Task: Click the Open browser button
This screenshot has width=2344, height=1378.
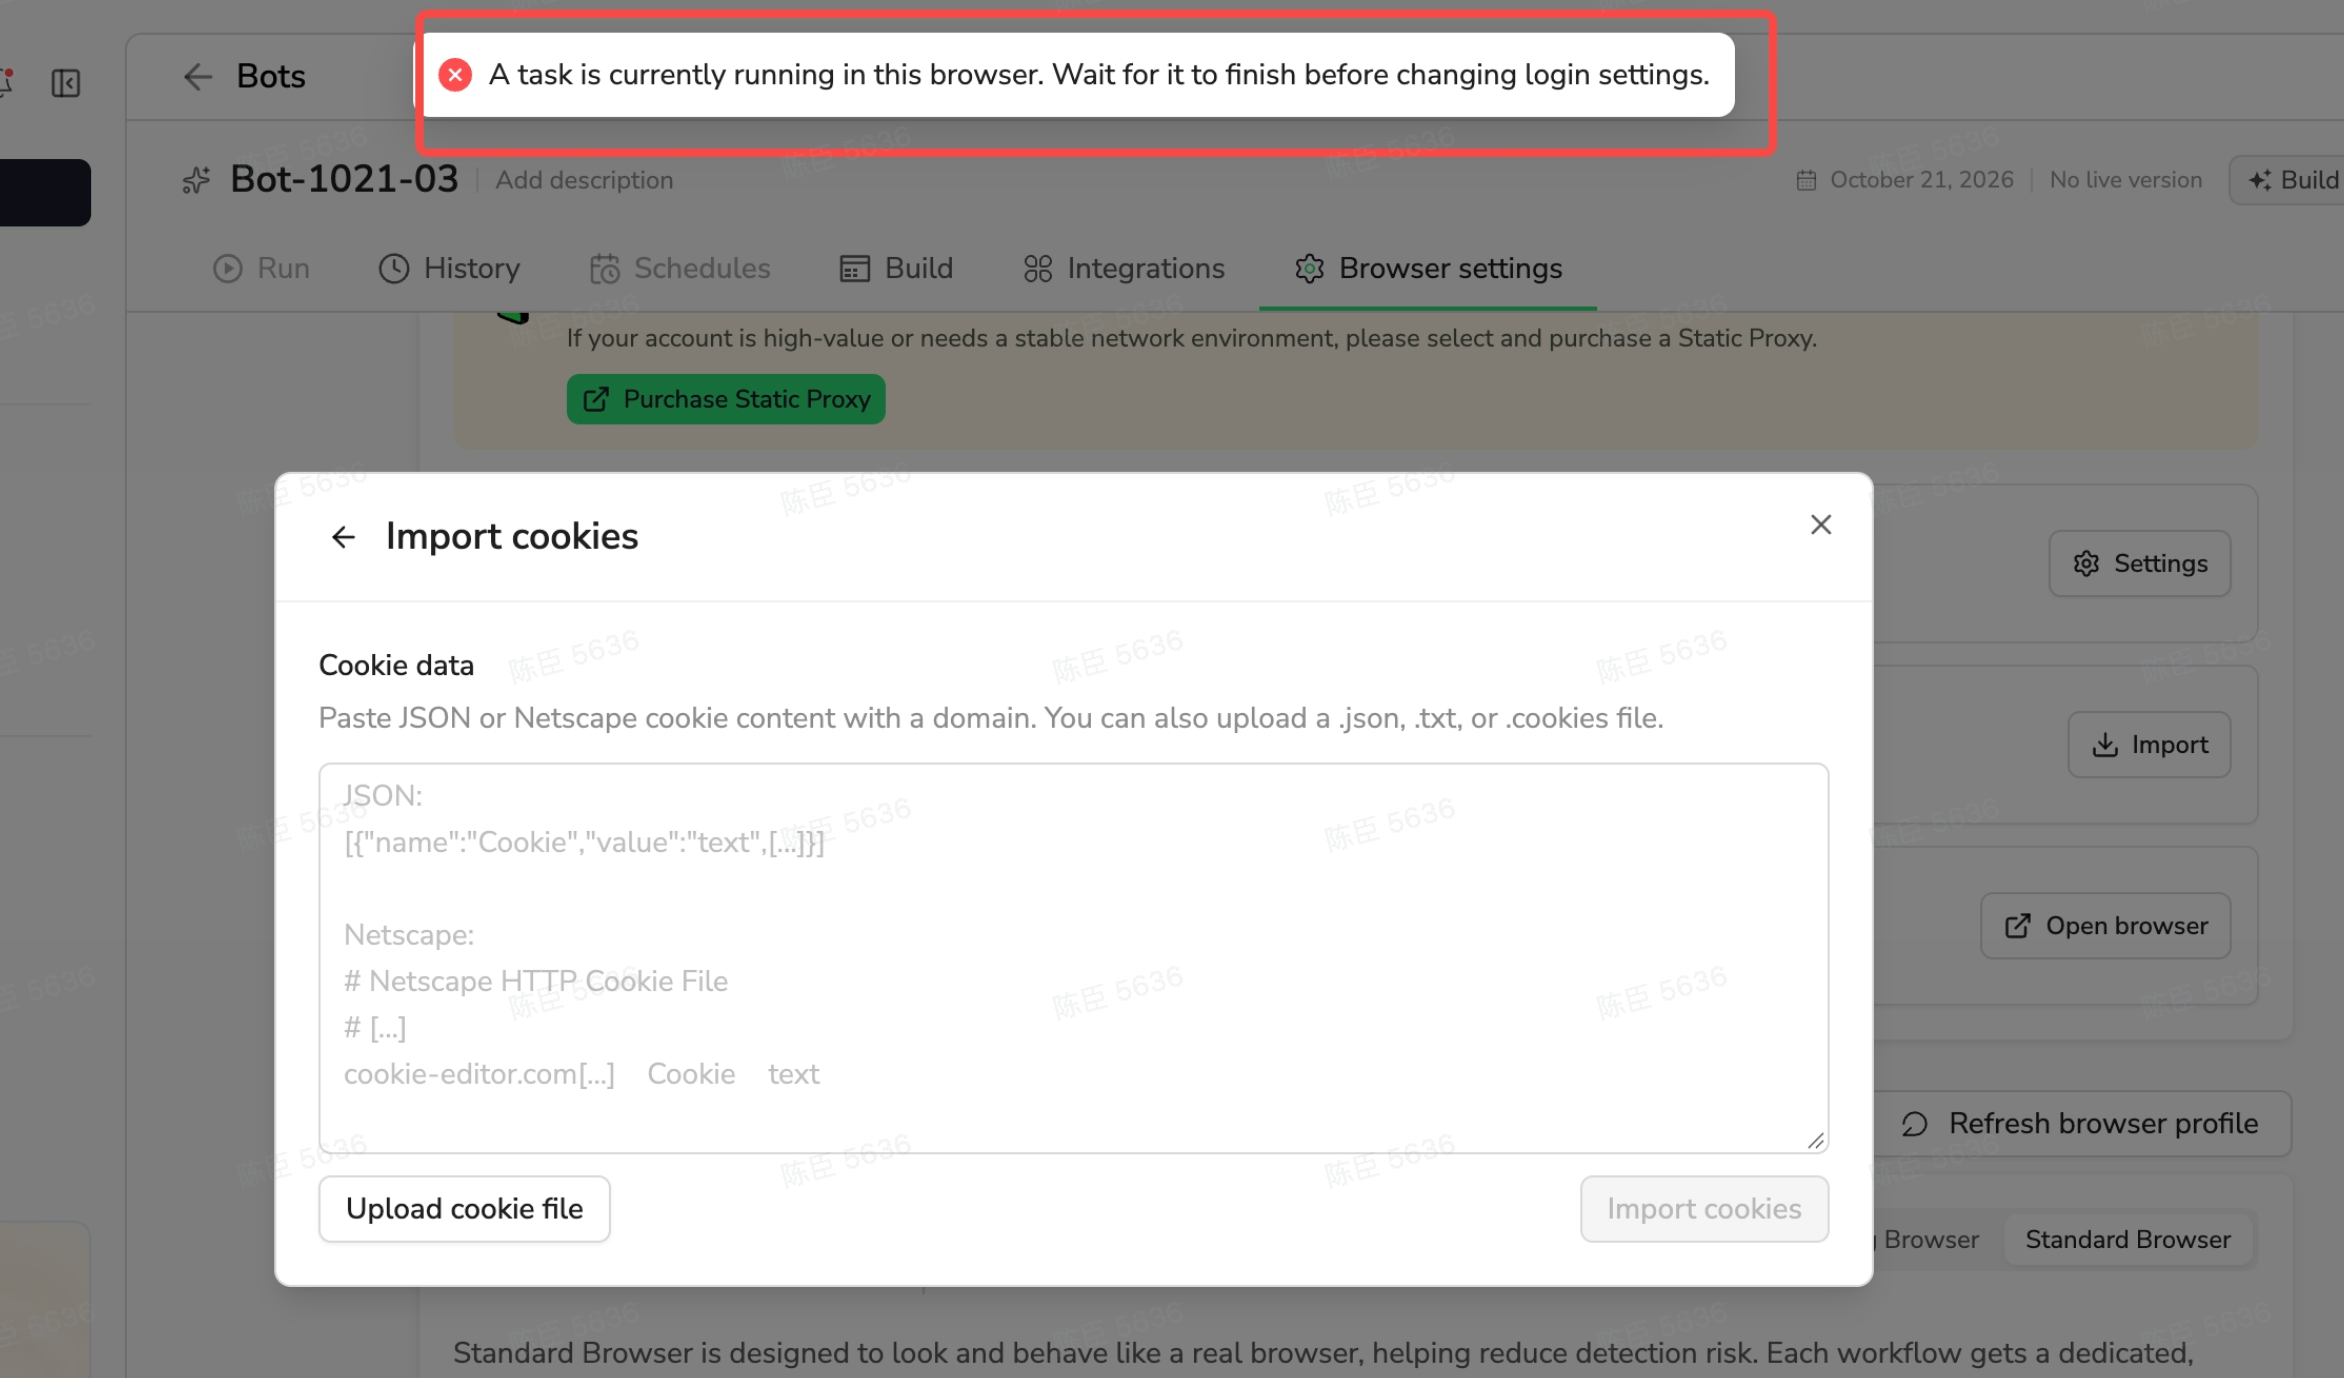Action: pos(2106,926)
